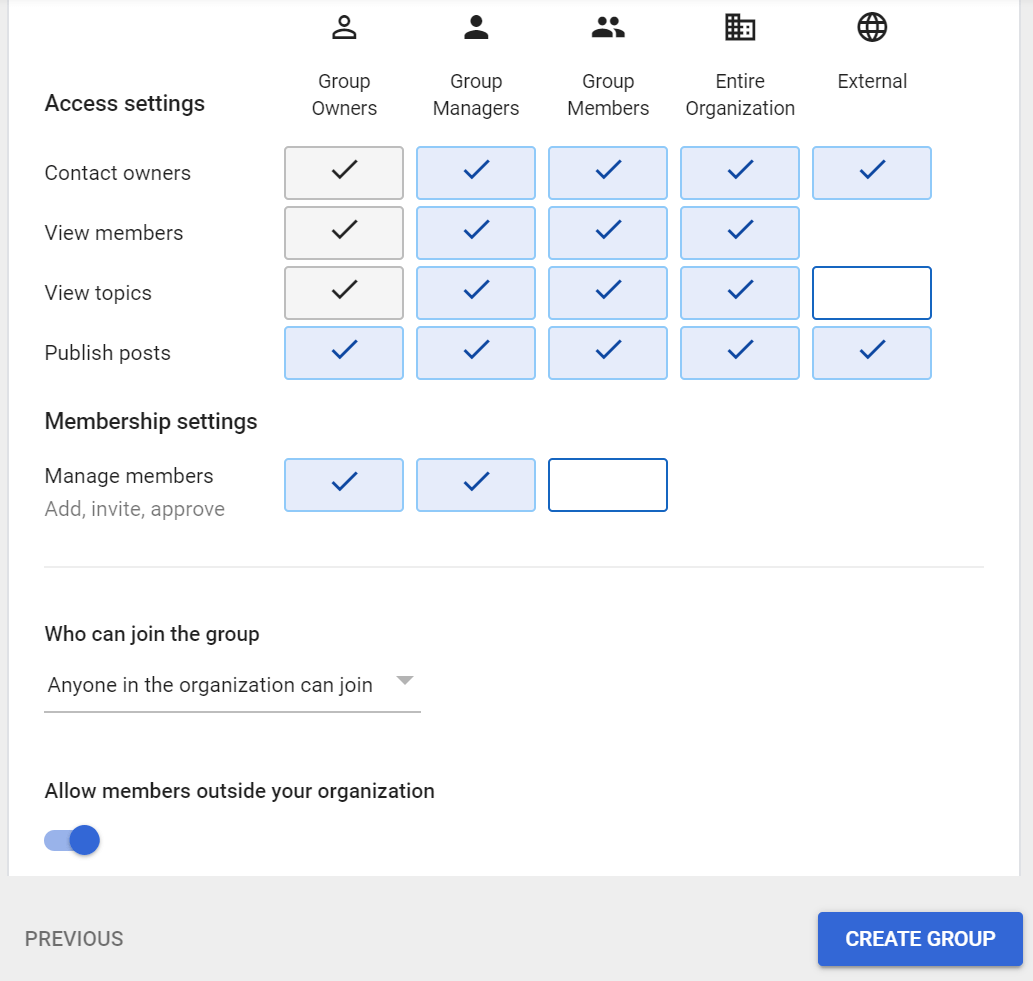Turn off Allow members outside your organization

coord(73,840)
